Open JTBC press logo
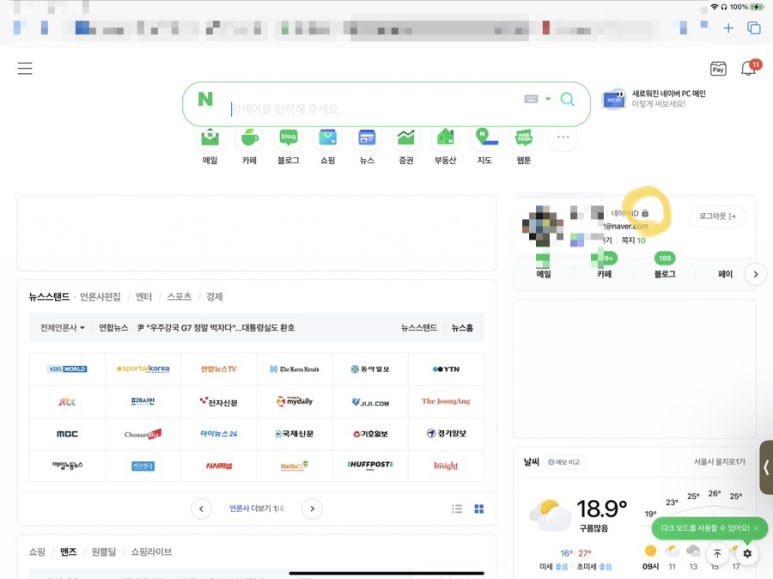The image size is (773, 579). click(68, 401)
